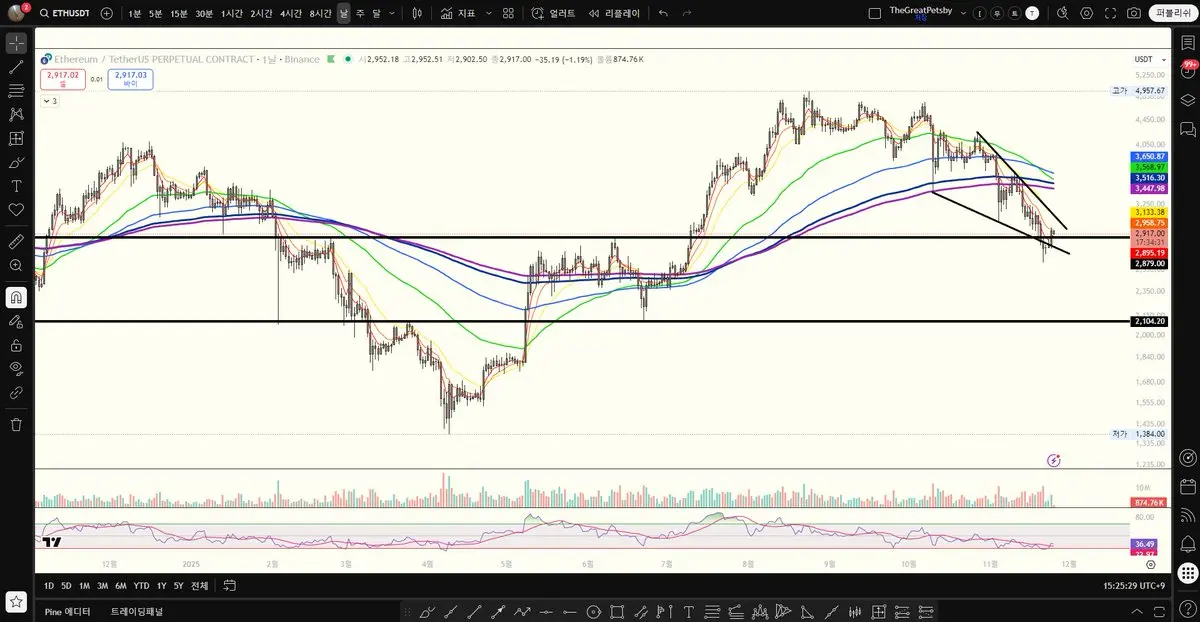
Task: Click the red 2,917.02 sell button
Action: pos(63,79)
